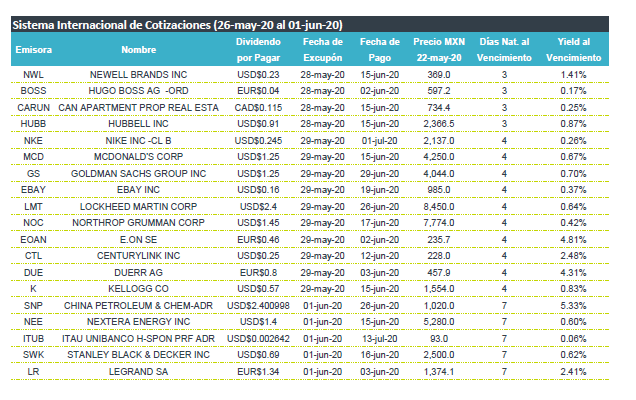Select the CTL ticker cell
The height and width of the screenshot is (400, 636).
[x=33, y=256]
